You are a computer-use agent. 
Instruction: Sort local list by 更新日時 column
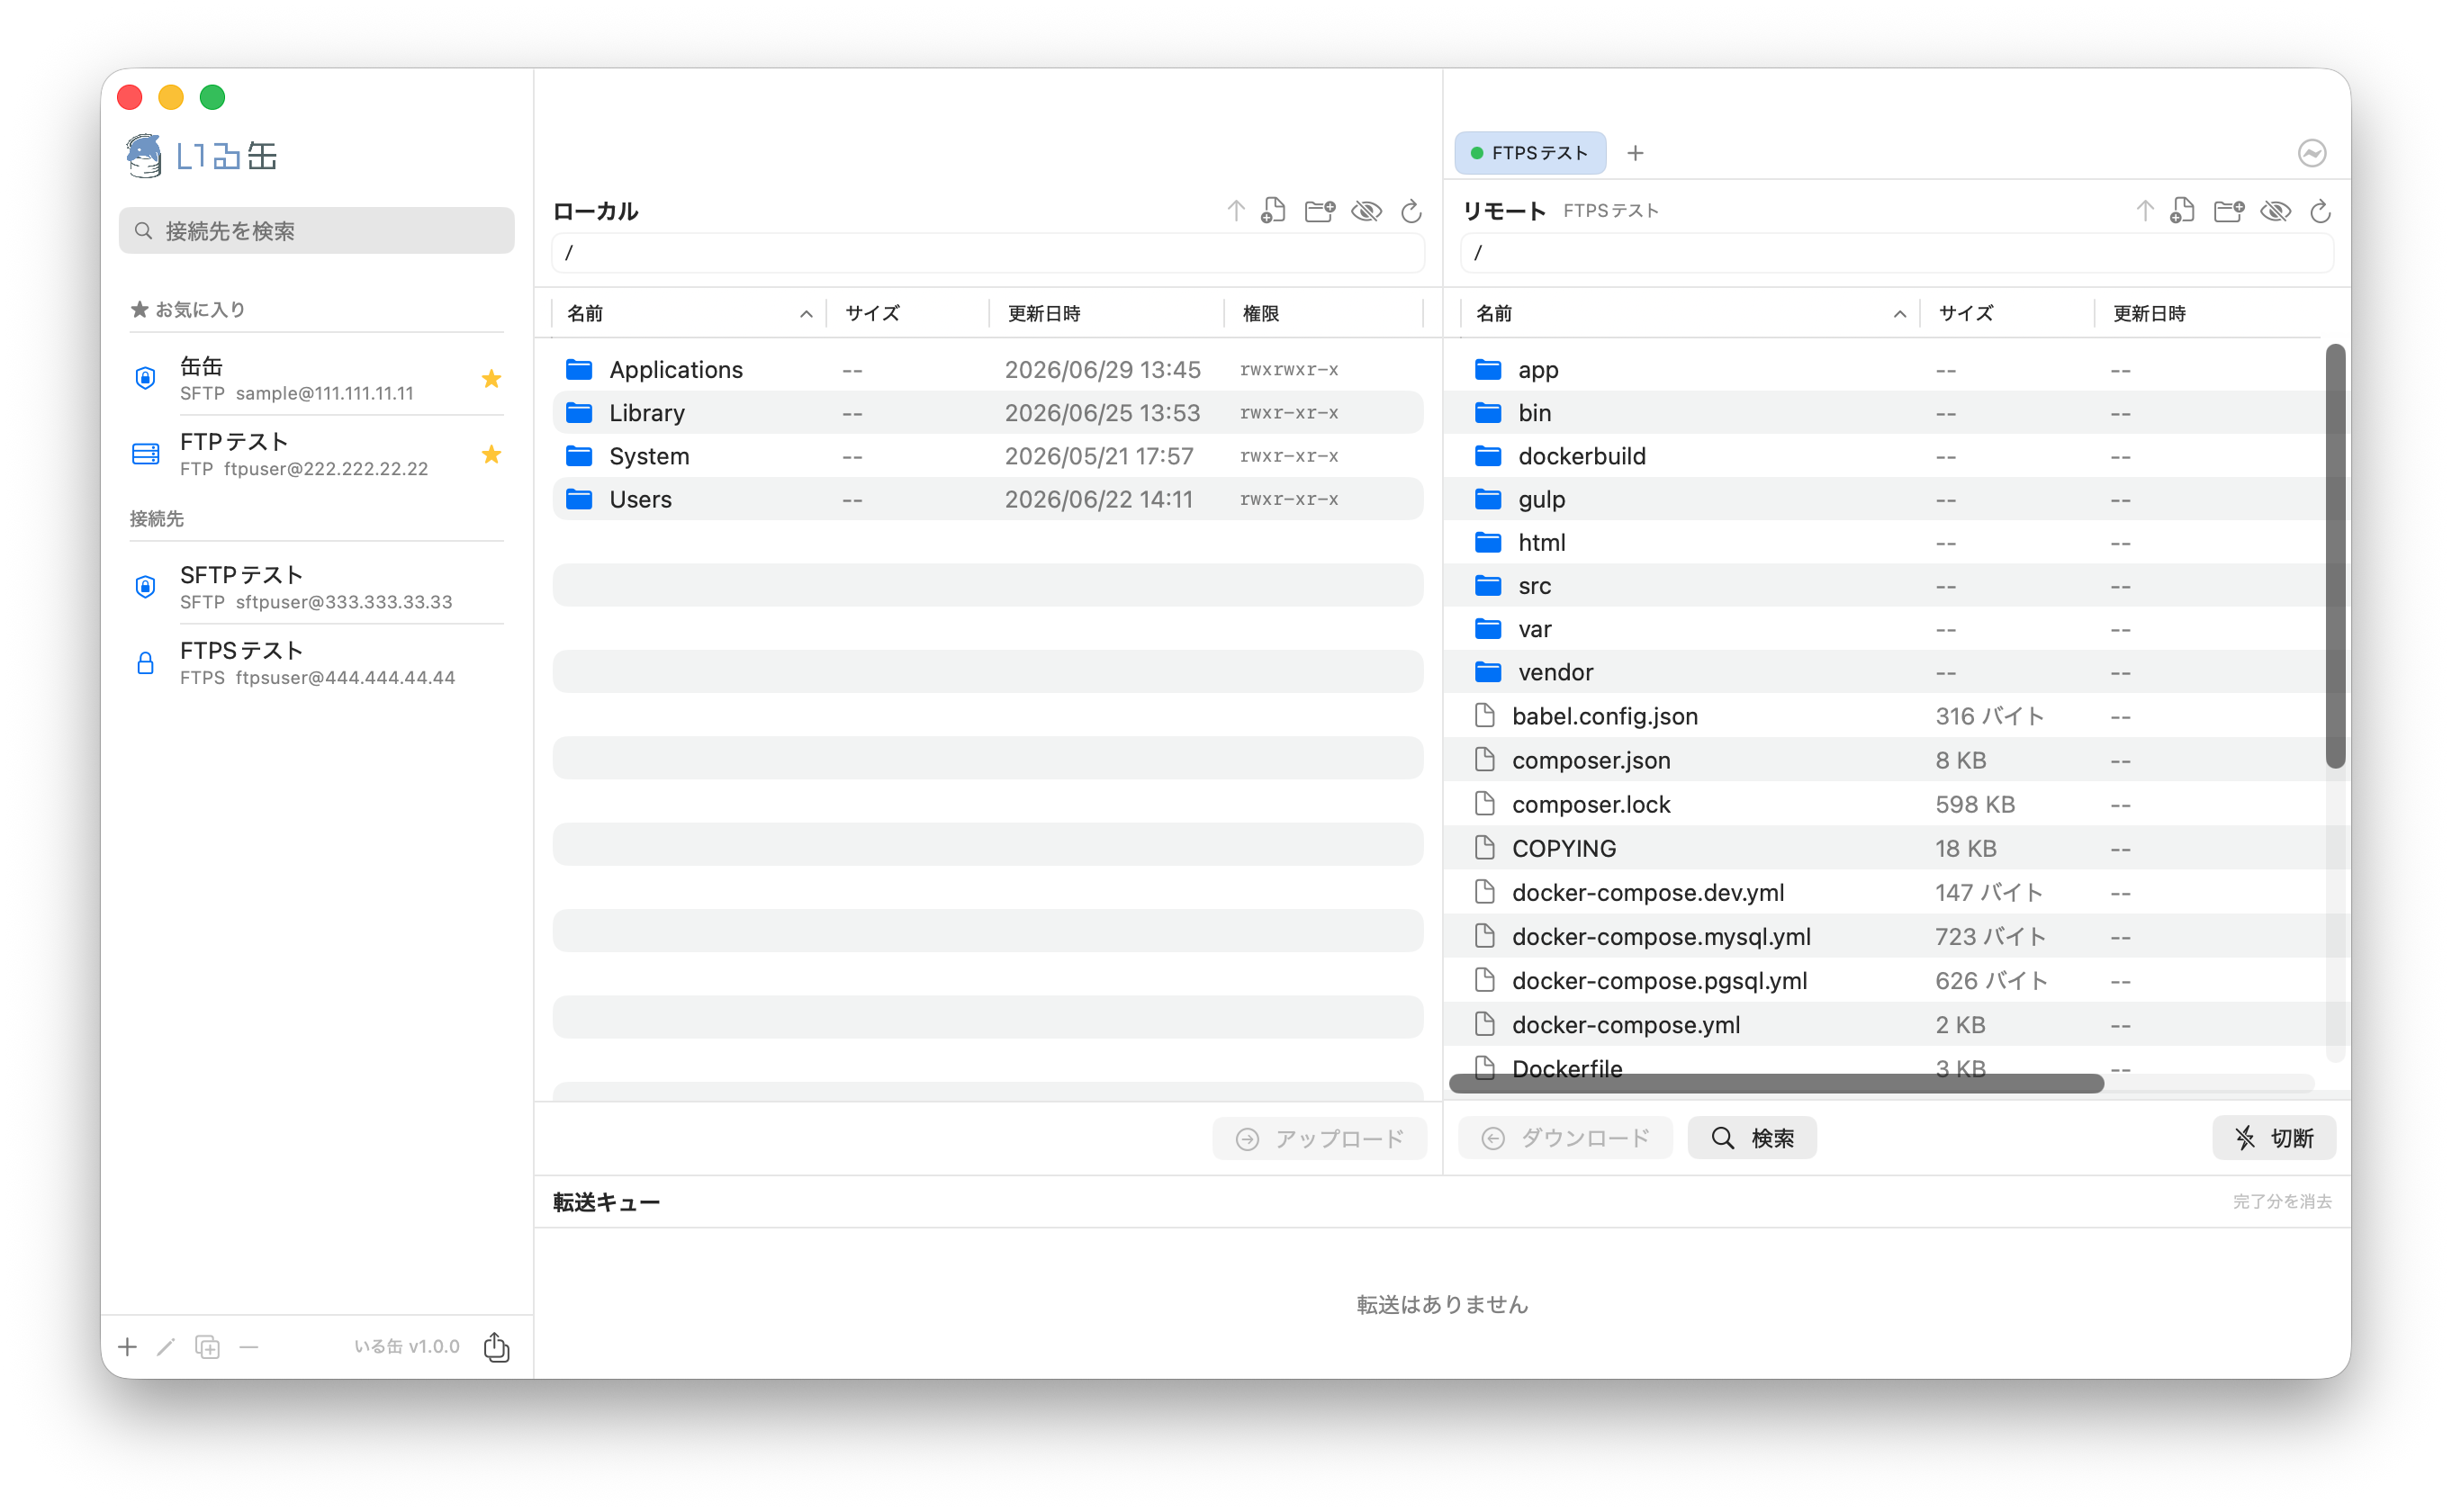(1106, 314)
